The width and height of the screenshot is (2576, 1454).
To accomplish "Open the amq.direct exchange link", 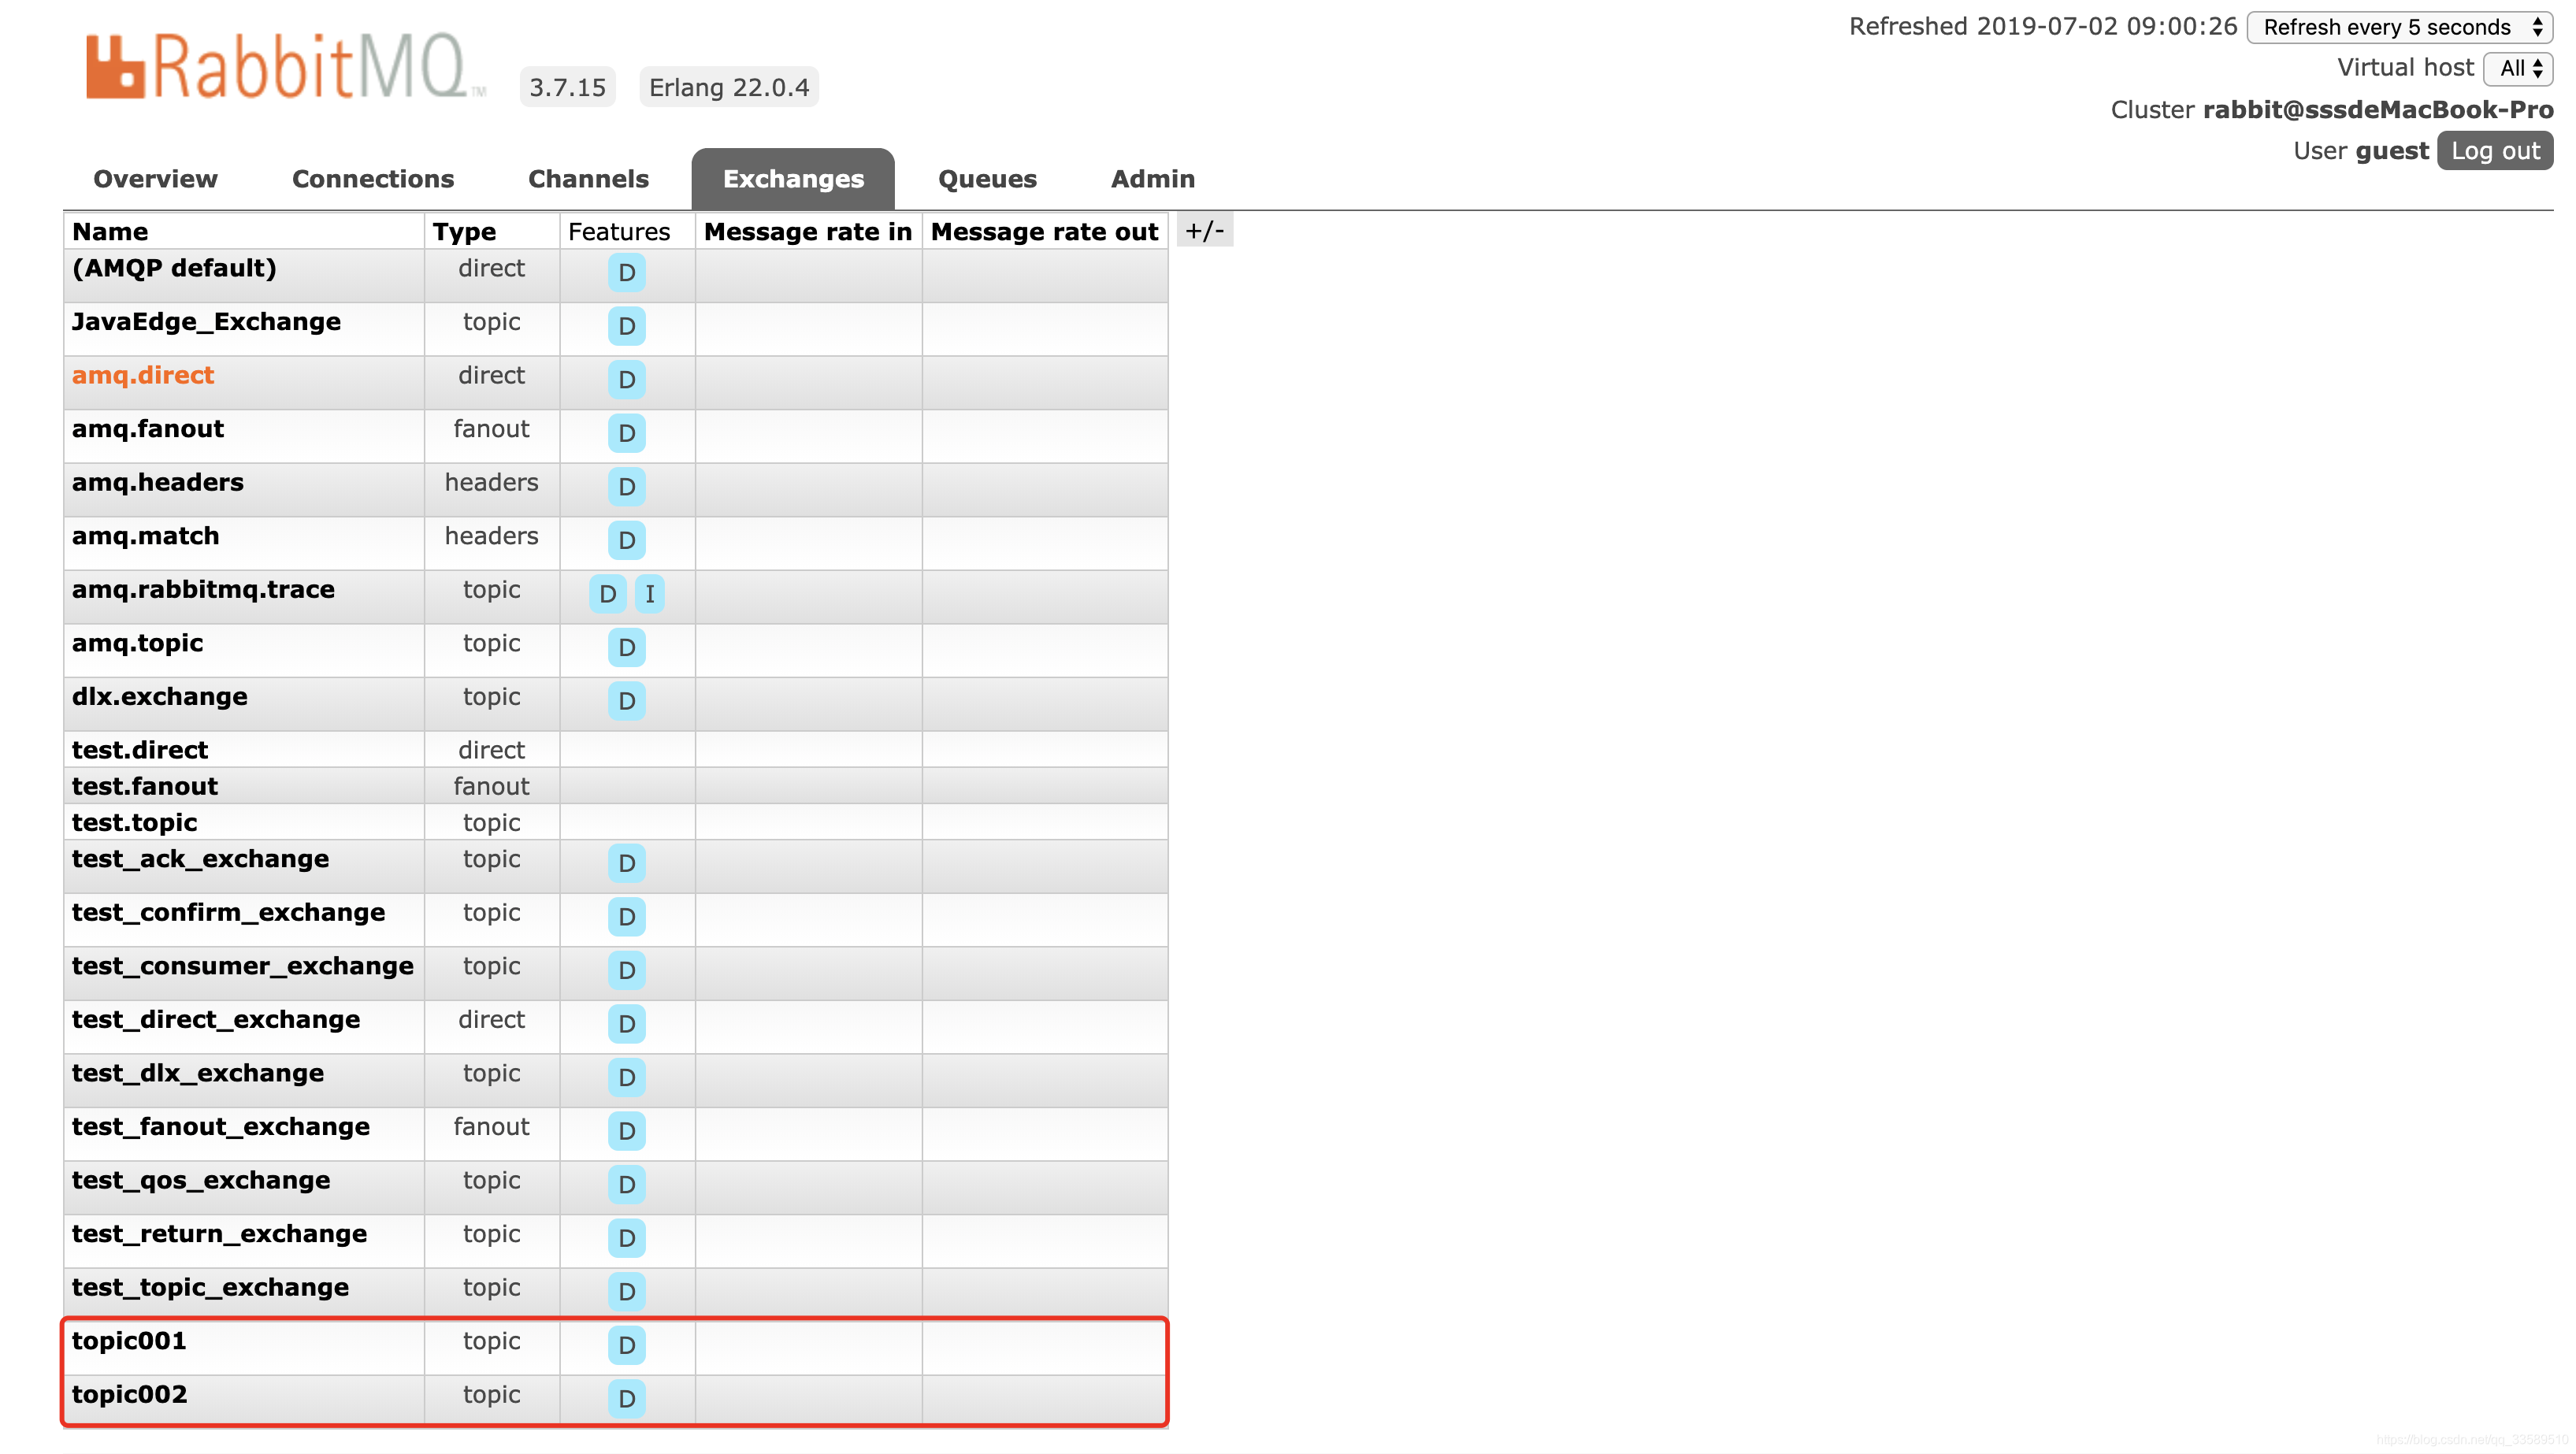I will pyautogui.click(x=143, y=375).
